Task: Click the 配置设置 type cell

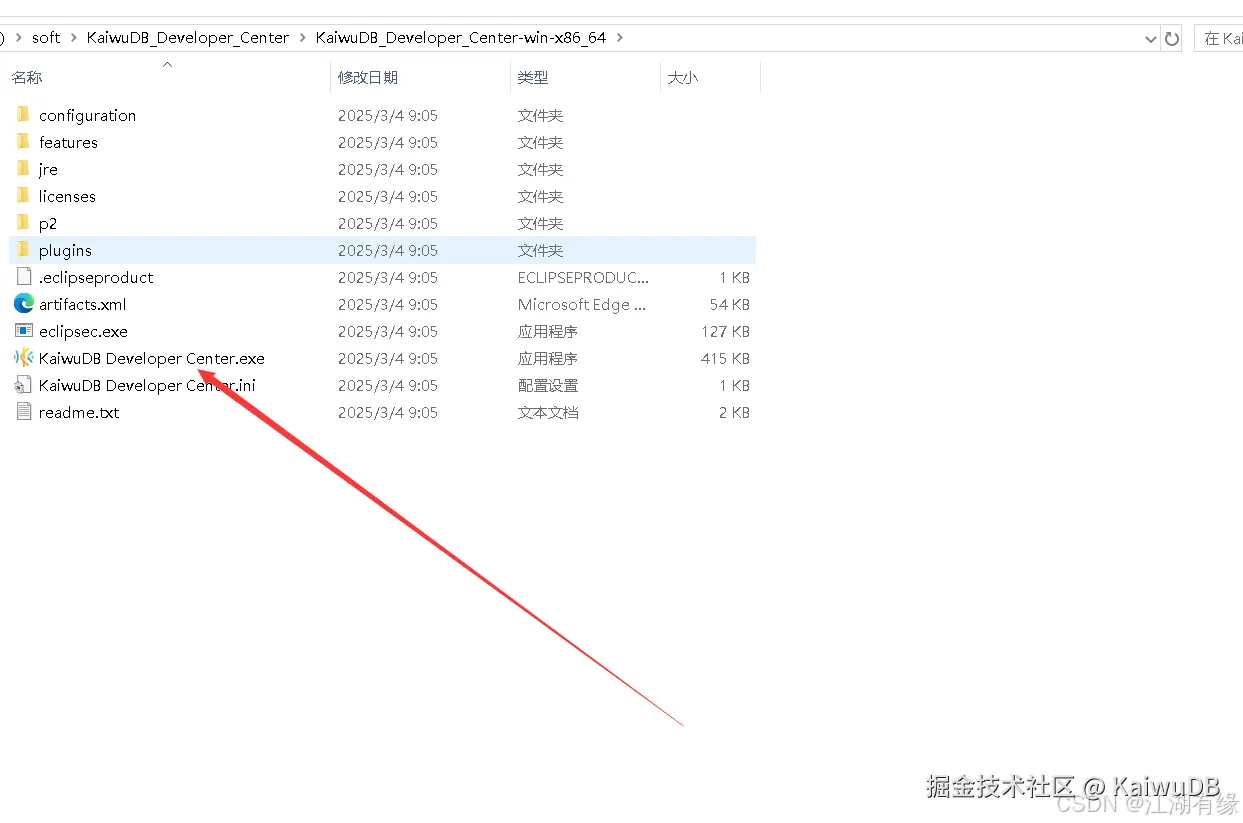Action: (548, 385)
